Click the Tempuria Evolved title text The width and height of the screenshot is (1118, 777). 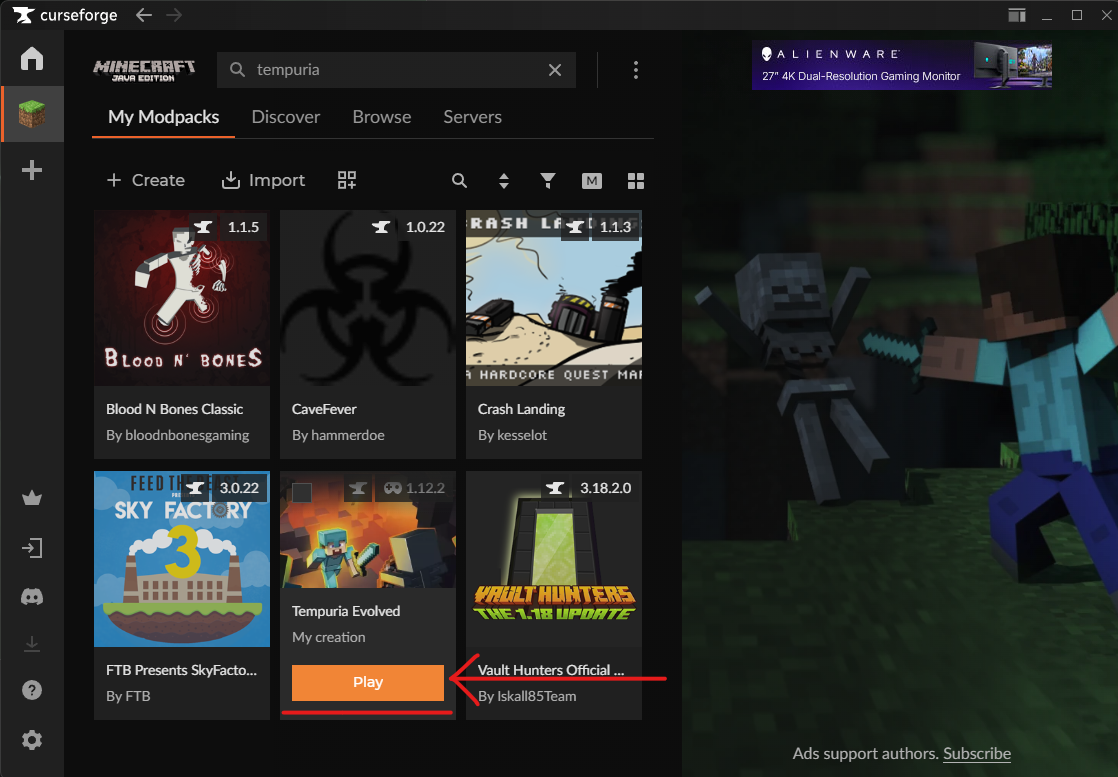click(x=346, y=611)
